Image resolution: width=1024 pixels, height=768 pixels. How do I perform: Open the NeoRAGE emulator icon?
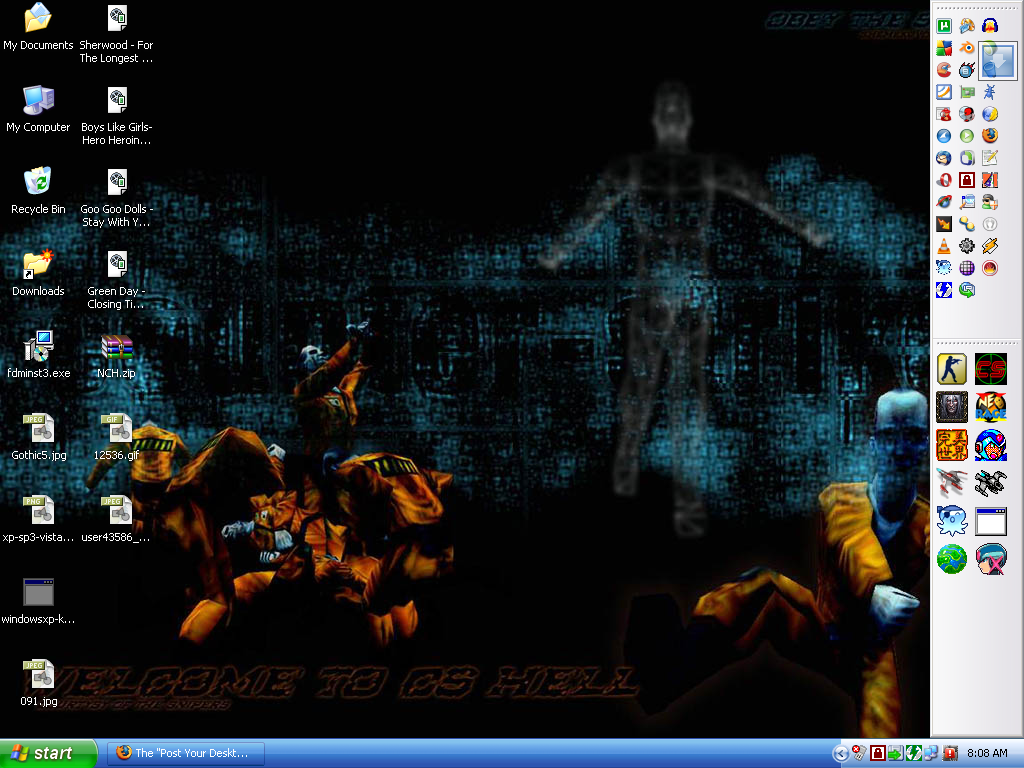click(991, 407)
